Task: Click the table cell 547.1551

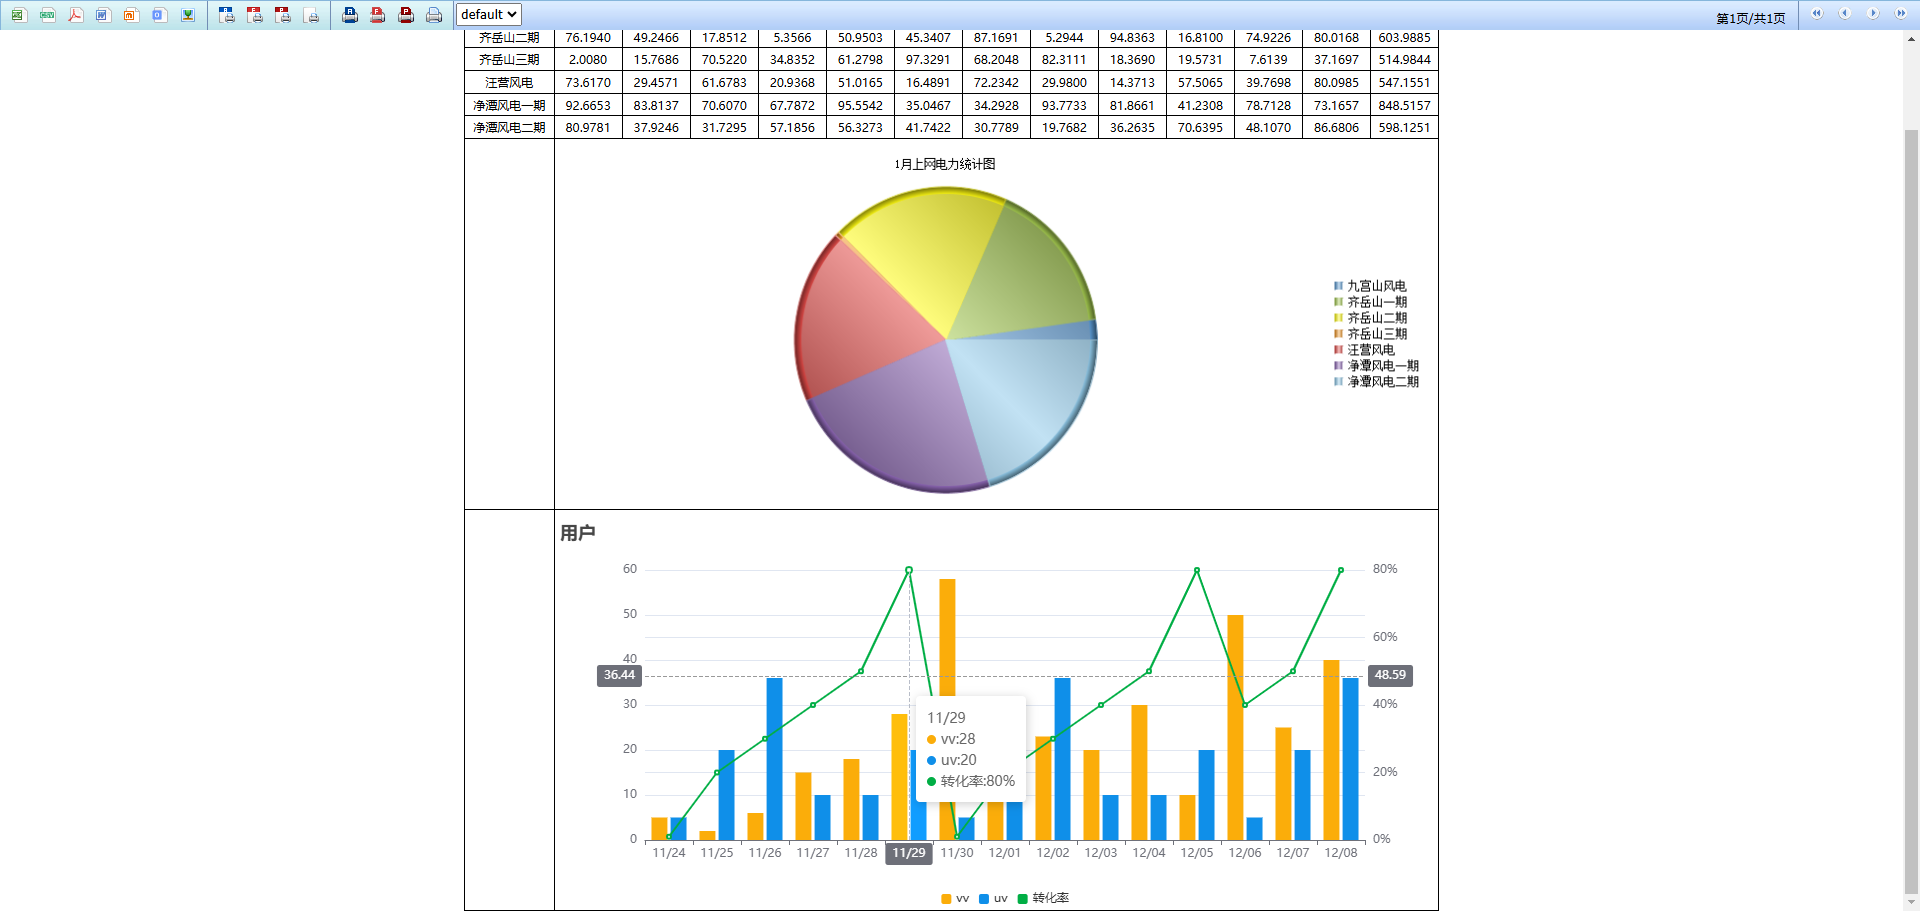Action: [x=1404, y=83]
